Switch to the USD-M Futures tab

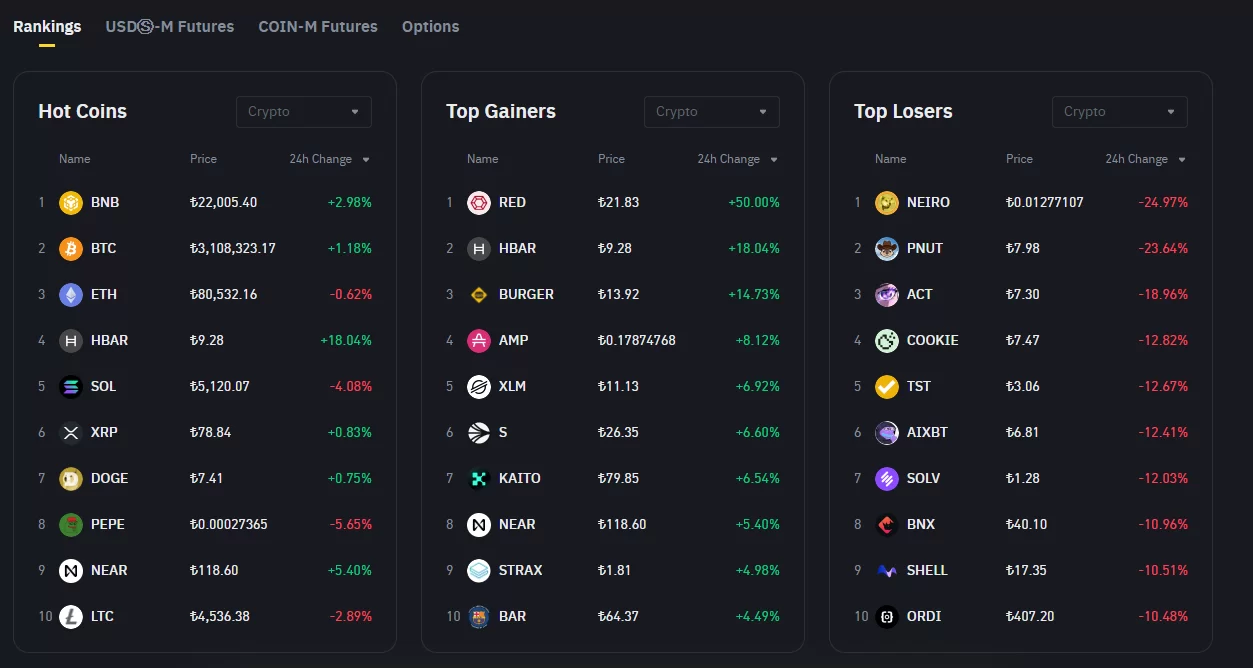(x=170, y=27)
